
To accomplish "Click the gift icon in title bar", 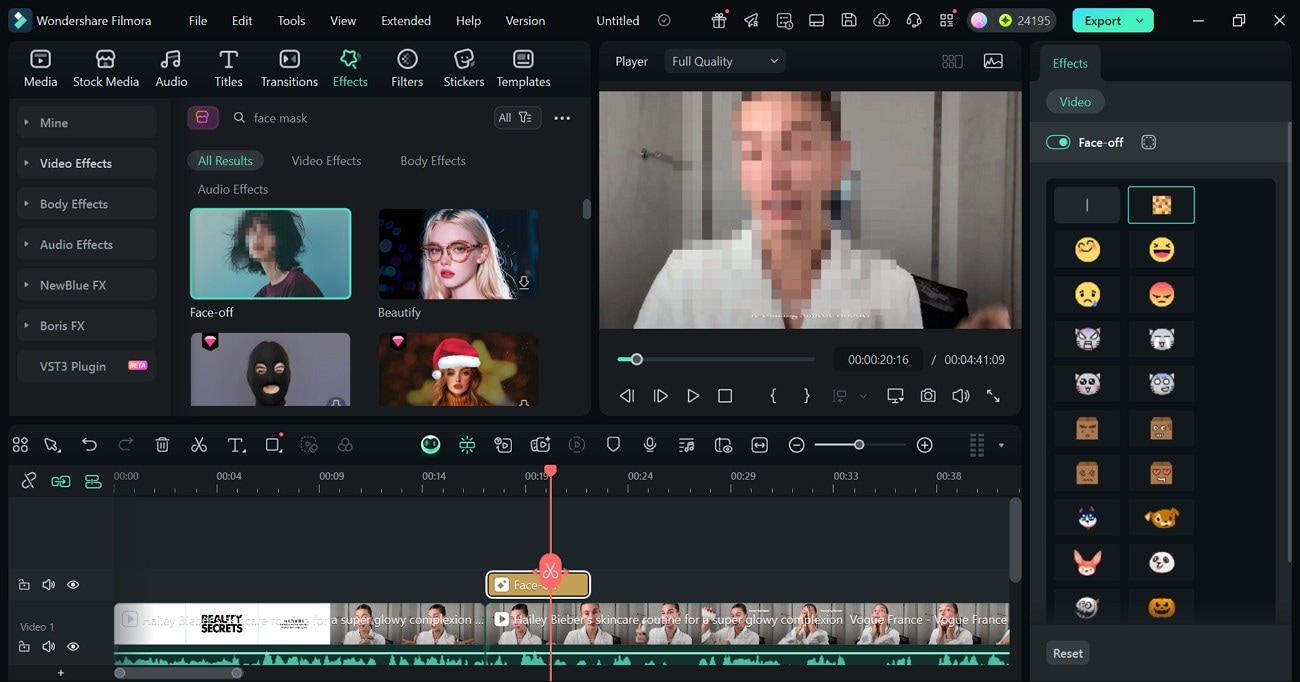I will (x=719, y=20).
